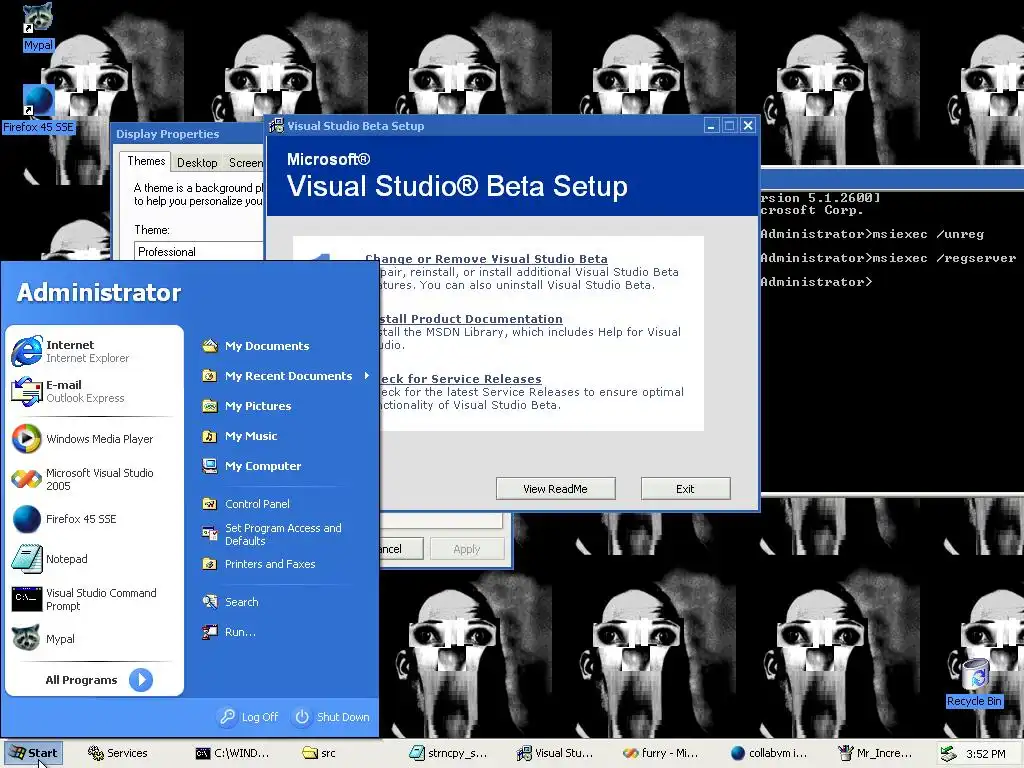Click the system tray network icon
Screen dimensions: 1024x768
point(949,754)
